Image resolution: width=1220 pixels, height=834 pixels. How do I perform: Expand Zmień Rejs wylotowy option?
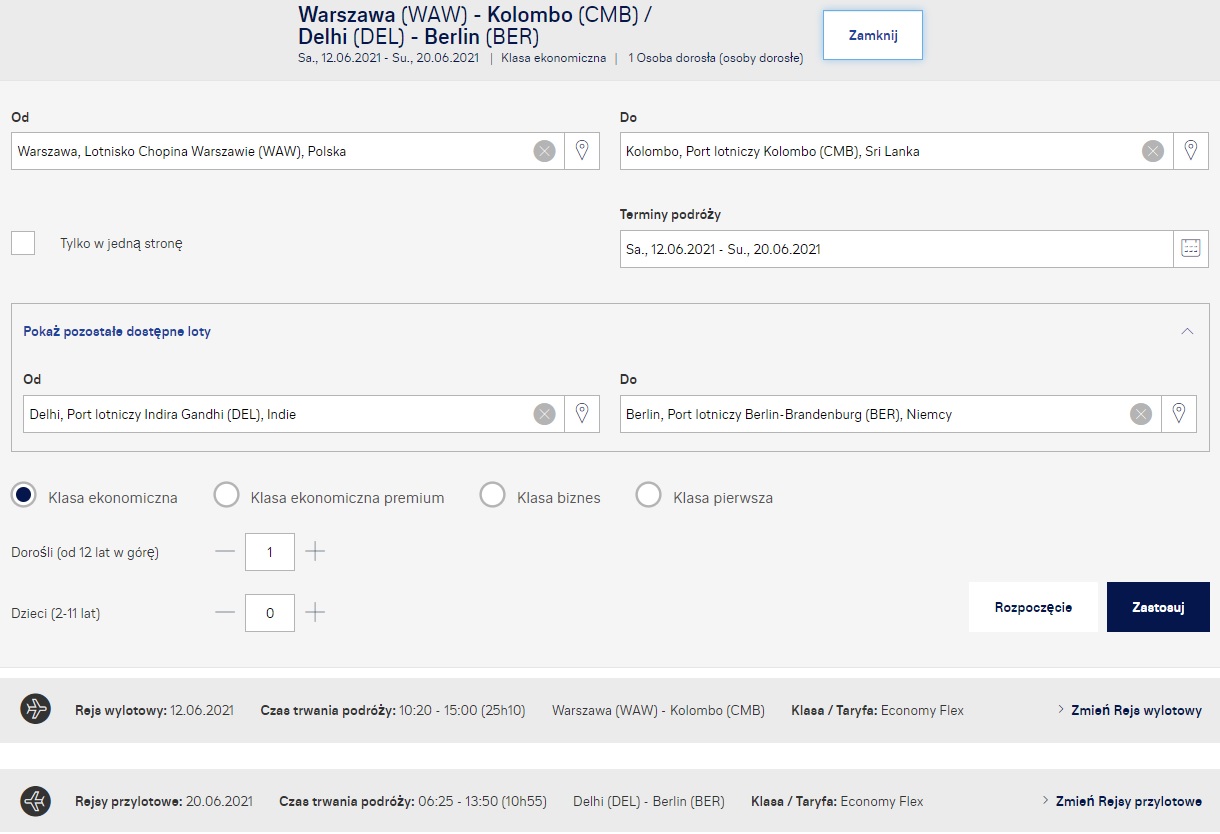pos(1129,710)
